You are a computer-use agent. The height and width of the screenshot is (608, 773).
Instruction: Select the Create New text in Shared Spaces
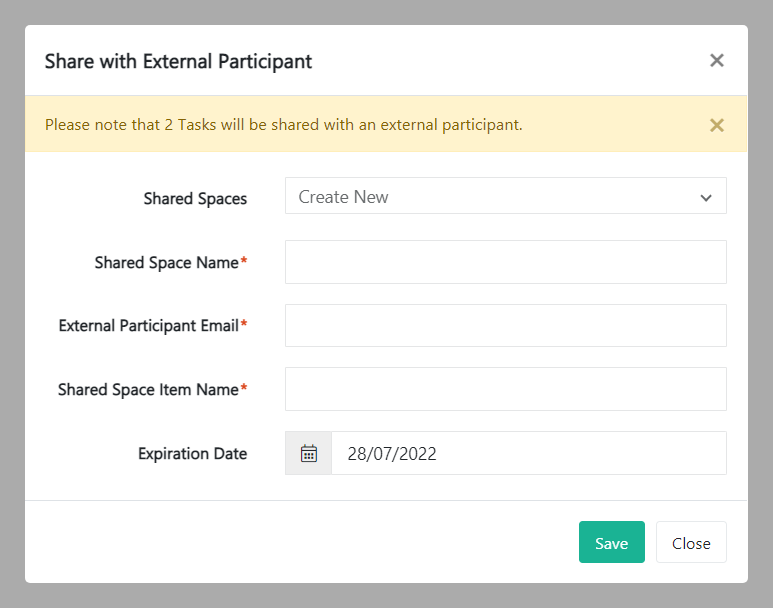click(343, 197)
